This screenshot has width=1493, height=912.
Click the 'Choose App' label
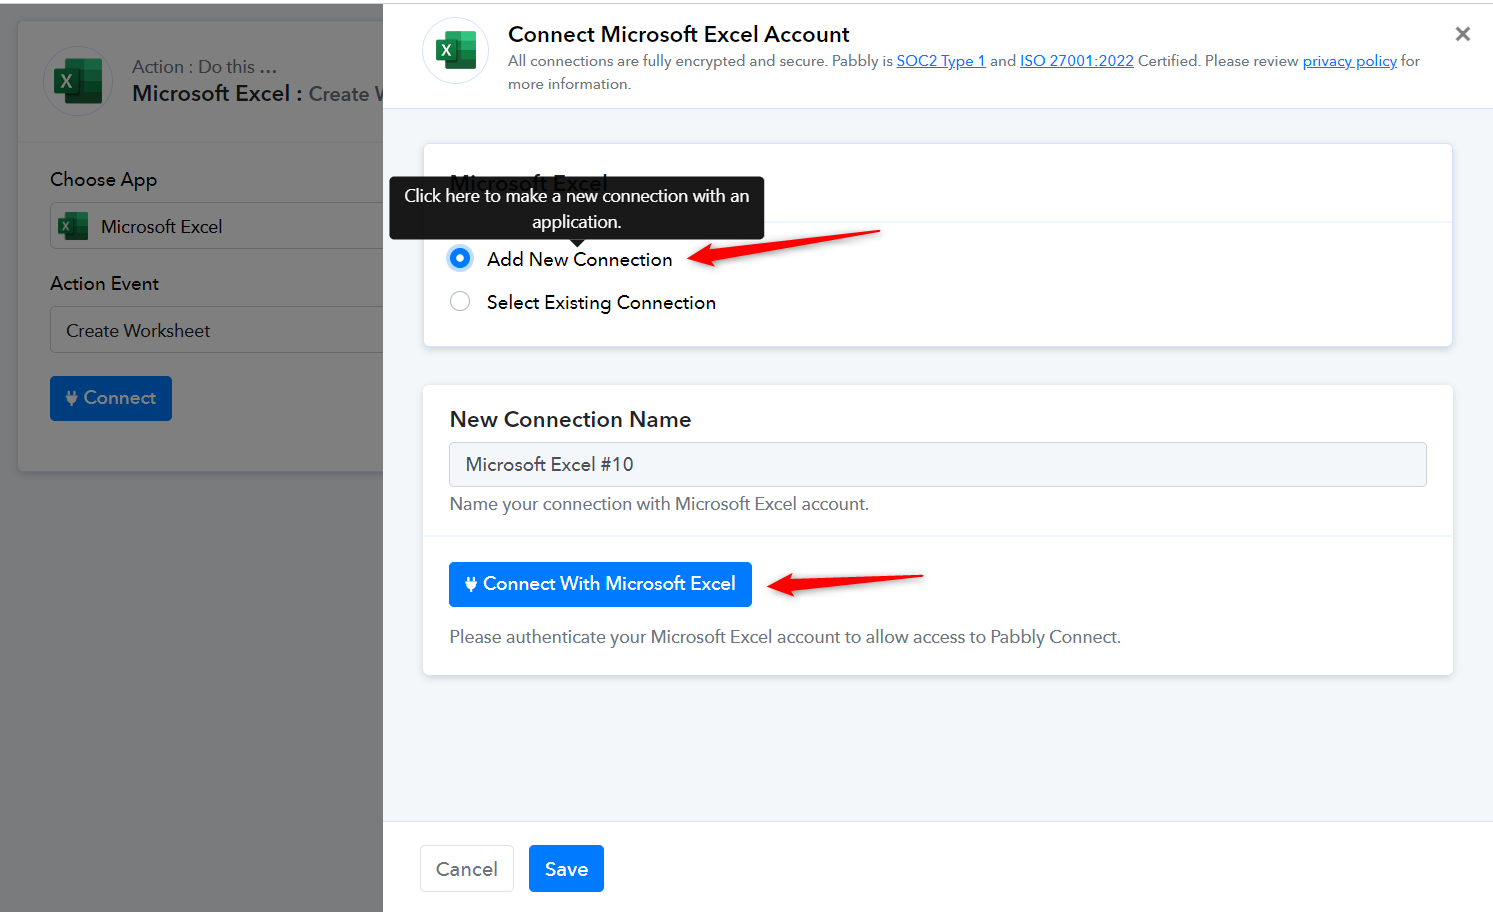coord(104,180)
